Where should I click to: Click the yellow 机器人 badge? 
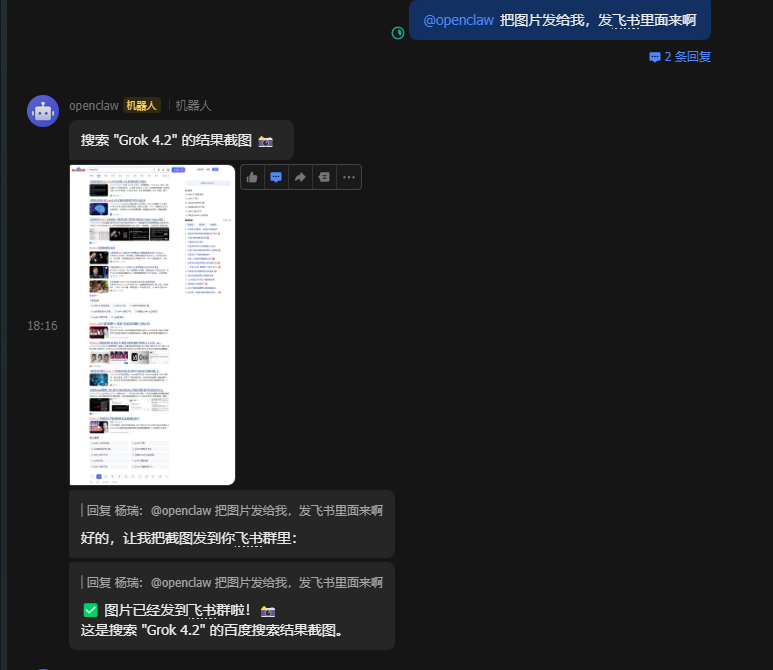click(142, 105)
